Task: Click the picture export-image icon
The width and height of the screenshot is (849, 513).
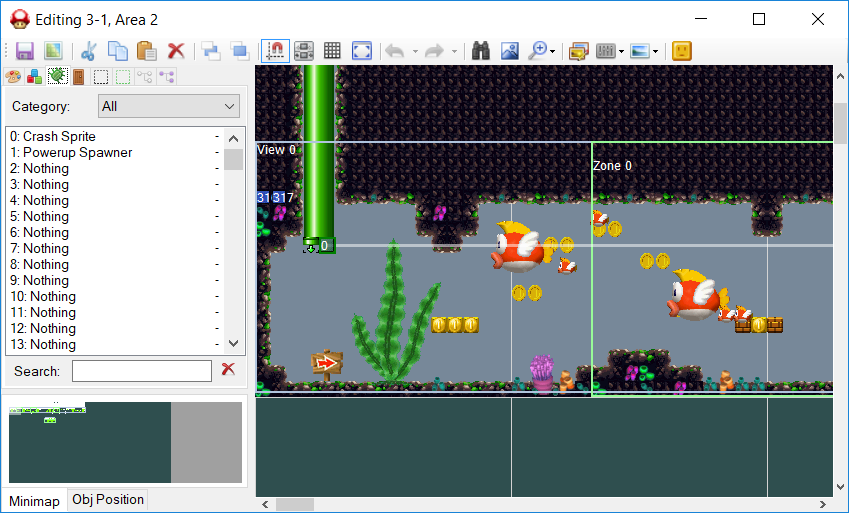Action: pos(510,51)
